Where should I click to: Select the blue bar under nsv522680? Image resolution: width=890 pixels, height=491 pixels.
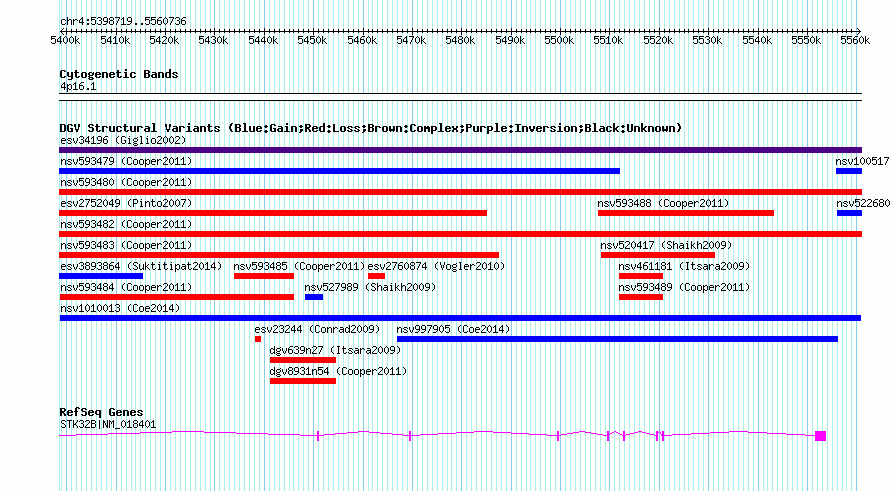(x=849, y=213)
